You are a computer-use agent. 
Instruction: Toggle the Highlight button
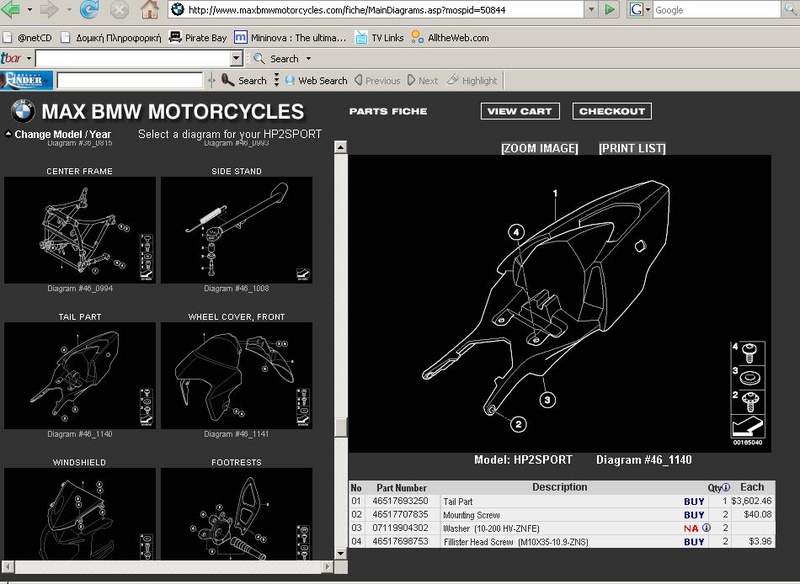471,81
